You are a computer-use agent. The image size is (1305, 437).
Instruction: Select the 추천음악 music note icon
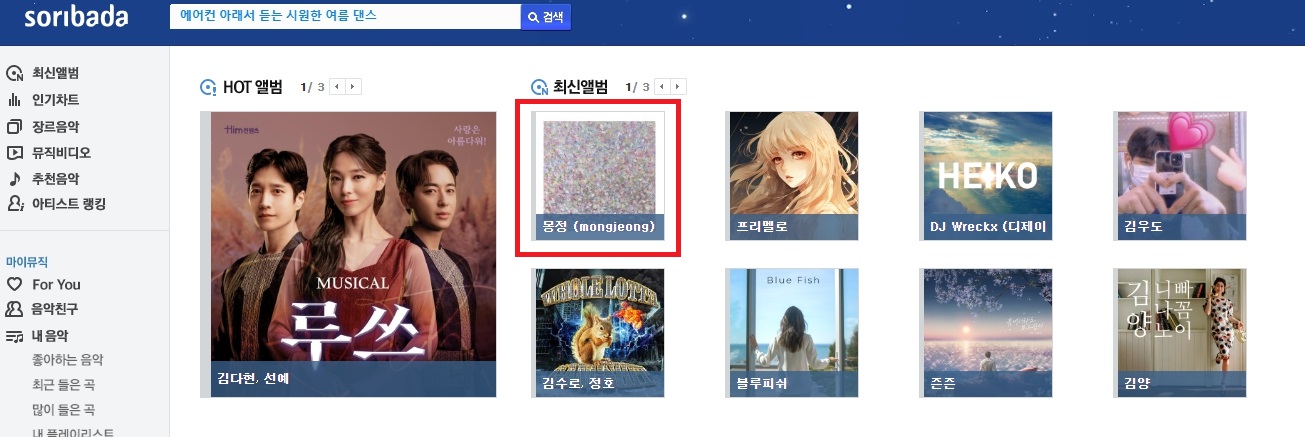[x=14, y=179]
